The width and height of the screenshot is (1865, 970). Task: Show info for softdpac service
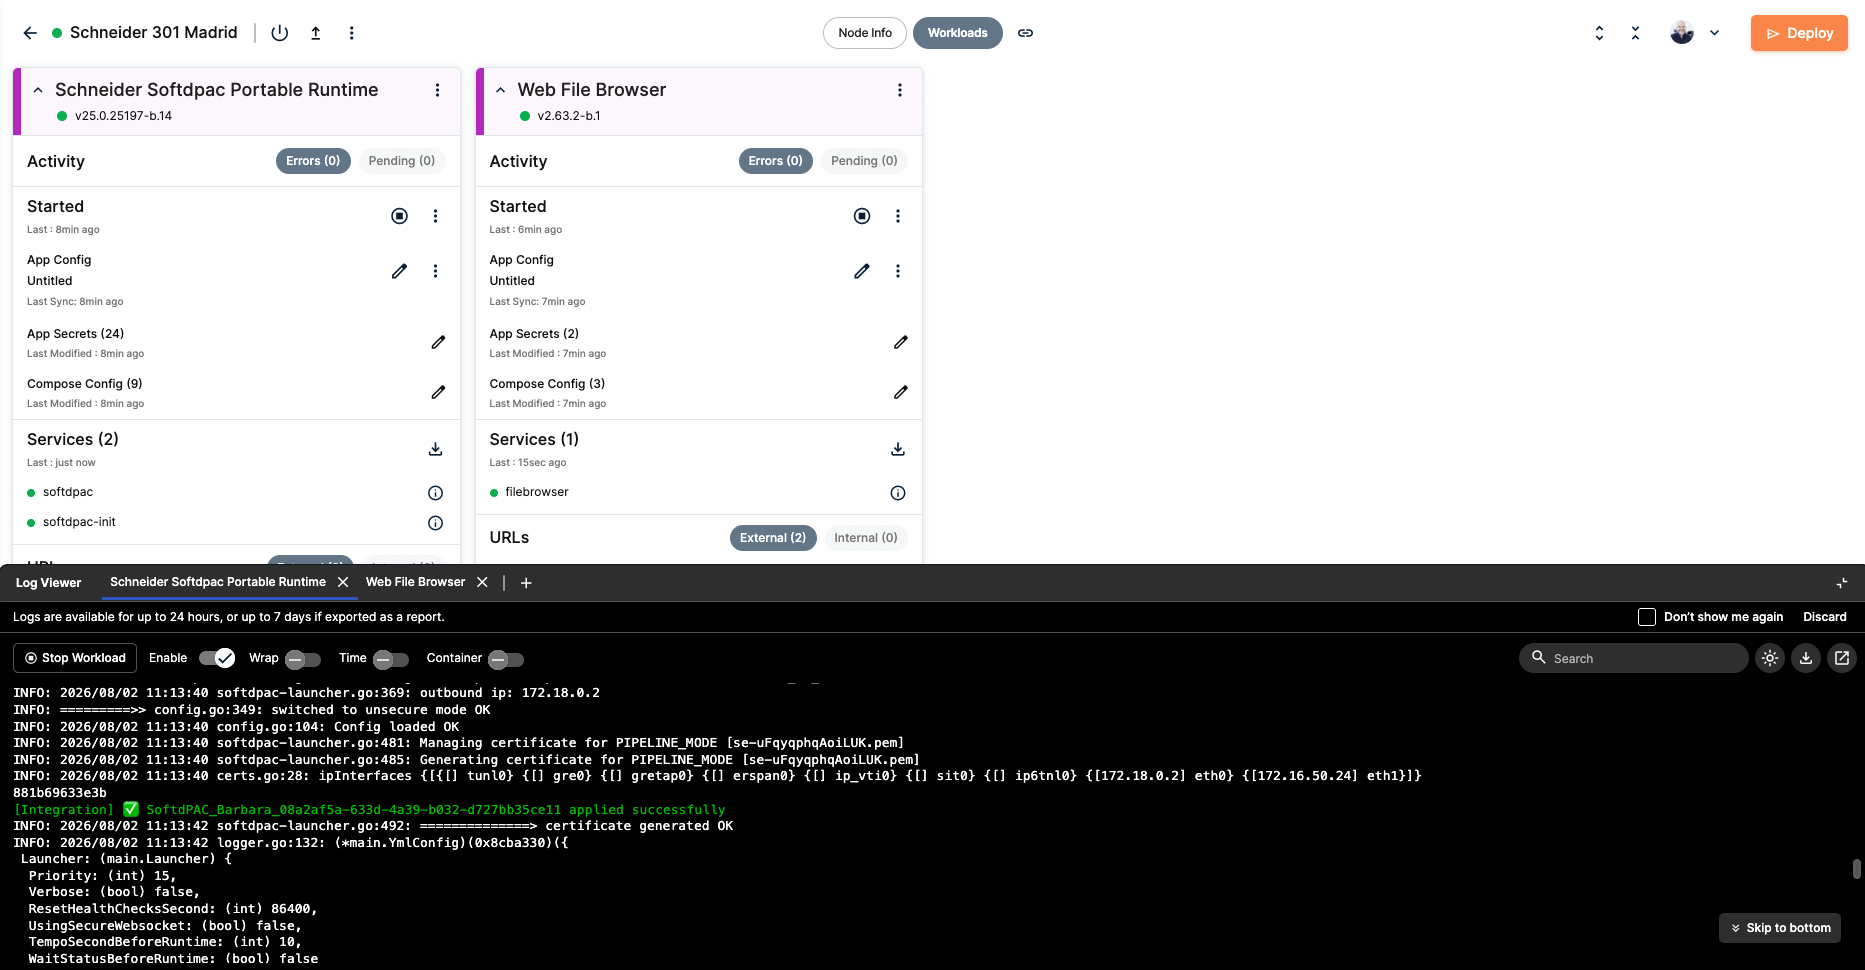pos(435,493)
